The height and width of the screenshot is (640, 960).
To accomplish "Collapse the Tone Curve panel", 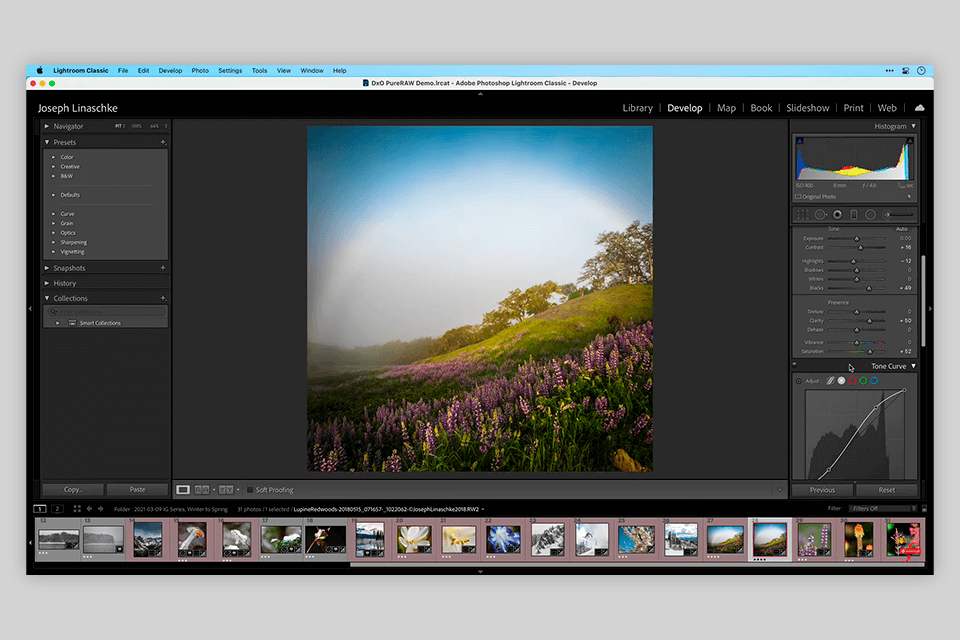I will point(913,366).
